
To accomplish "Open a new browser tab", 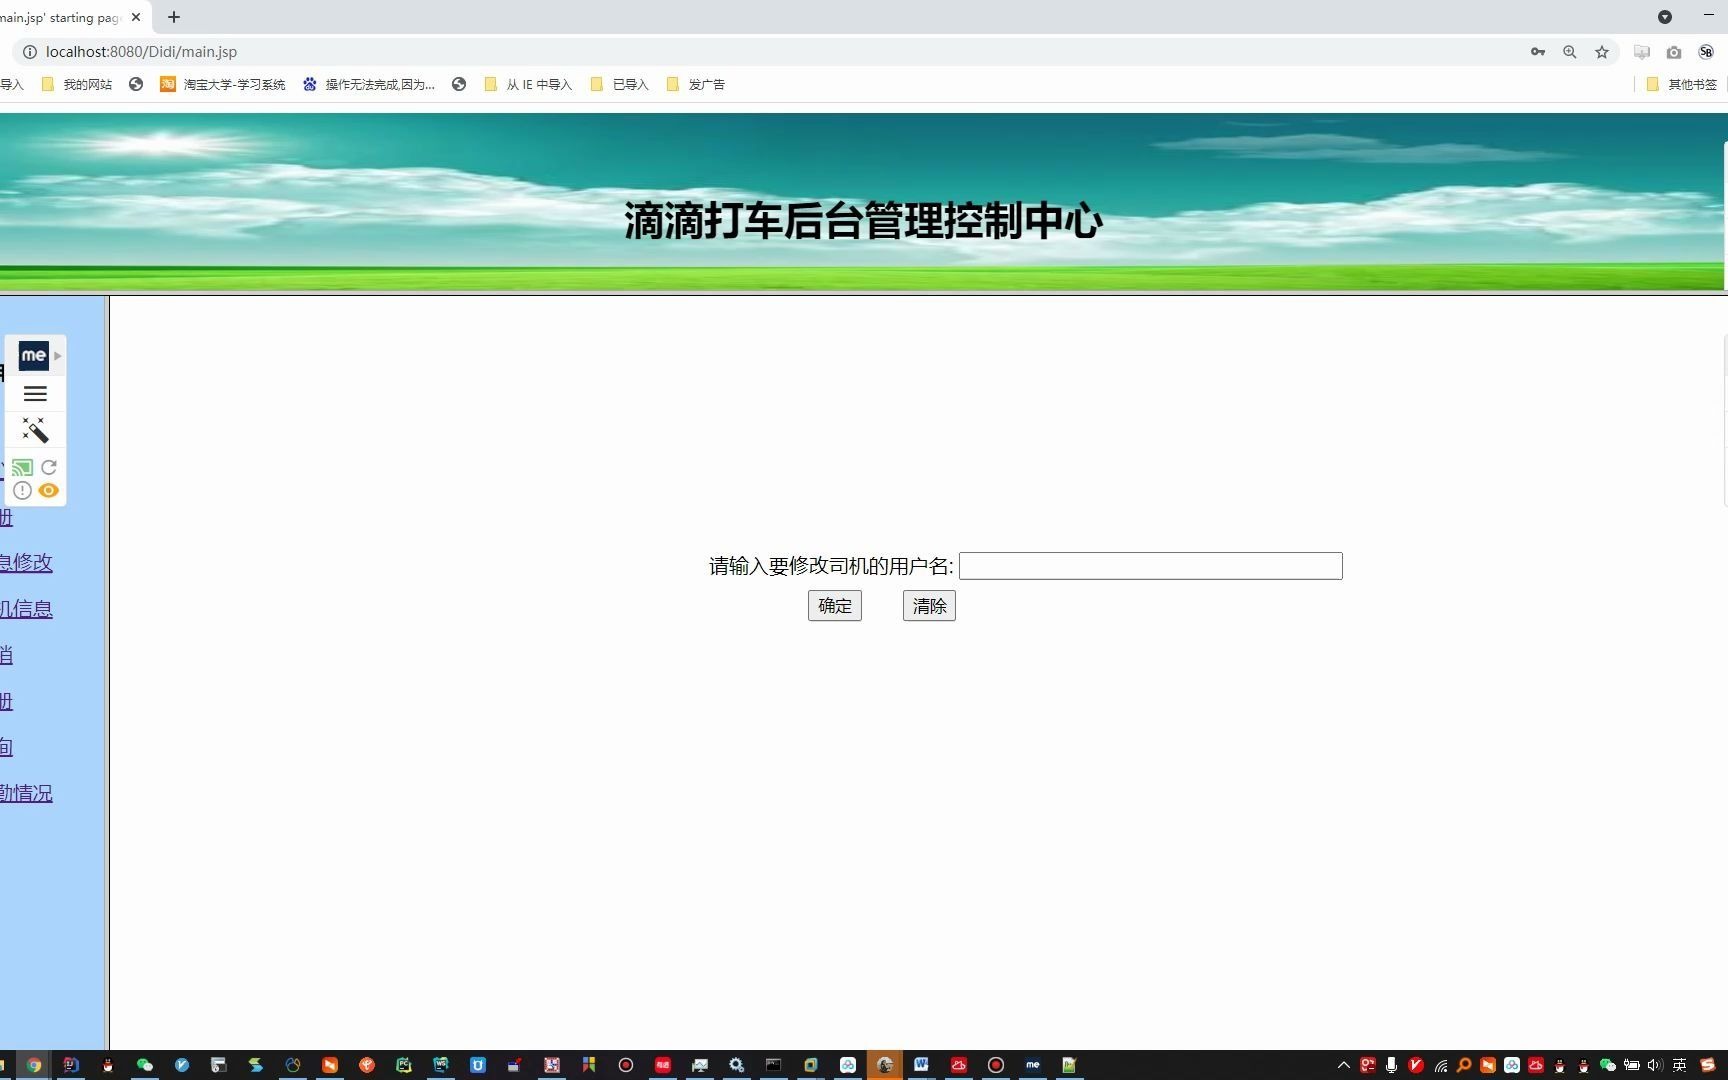I will tap(174, 17).
